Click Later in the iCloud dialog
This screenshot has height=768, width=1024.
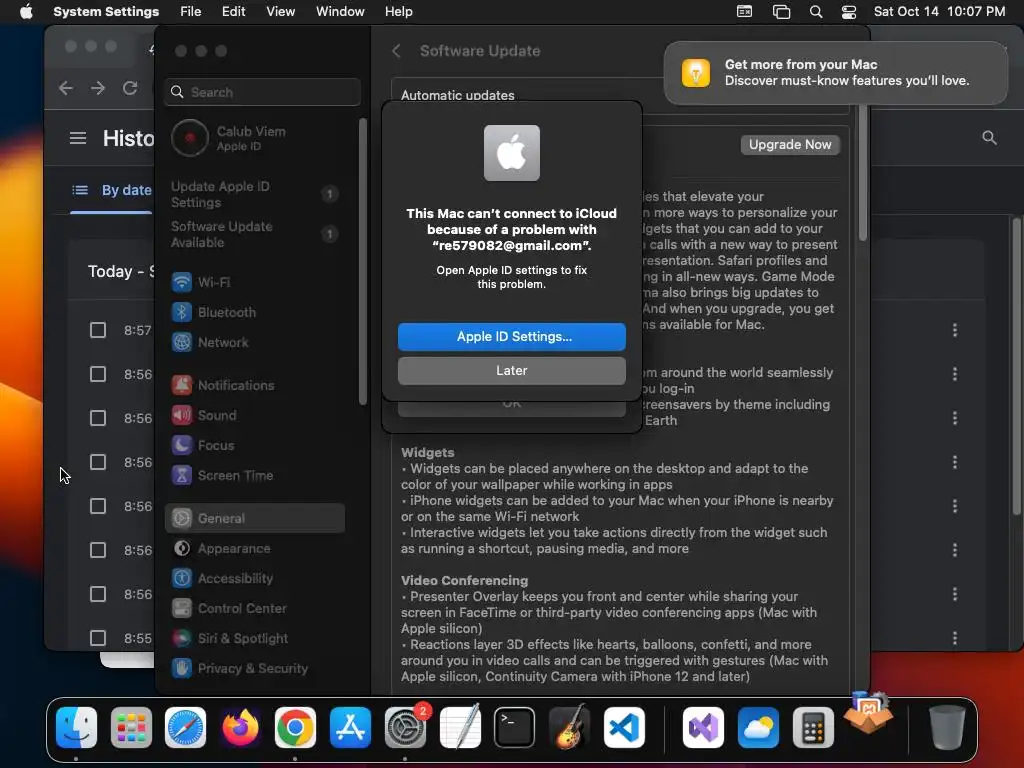(x=512, y=371)
